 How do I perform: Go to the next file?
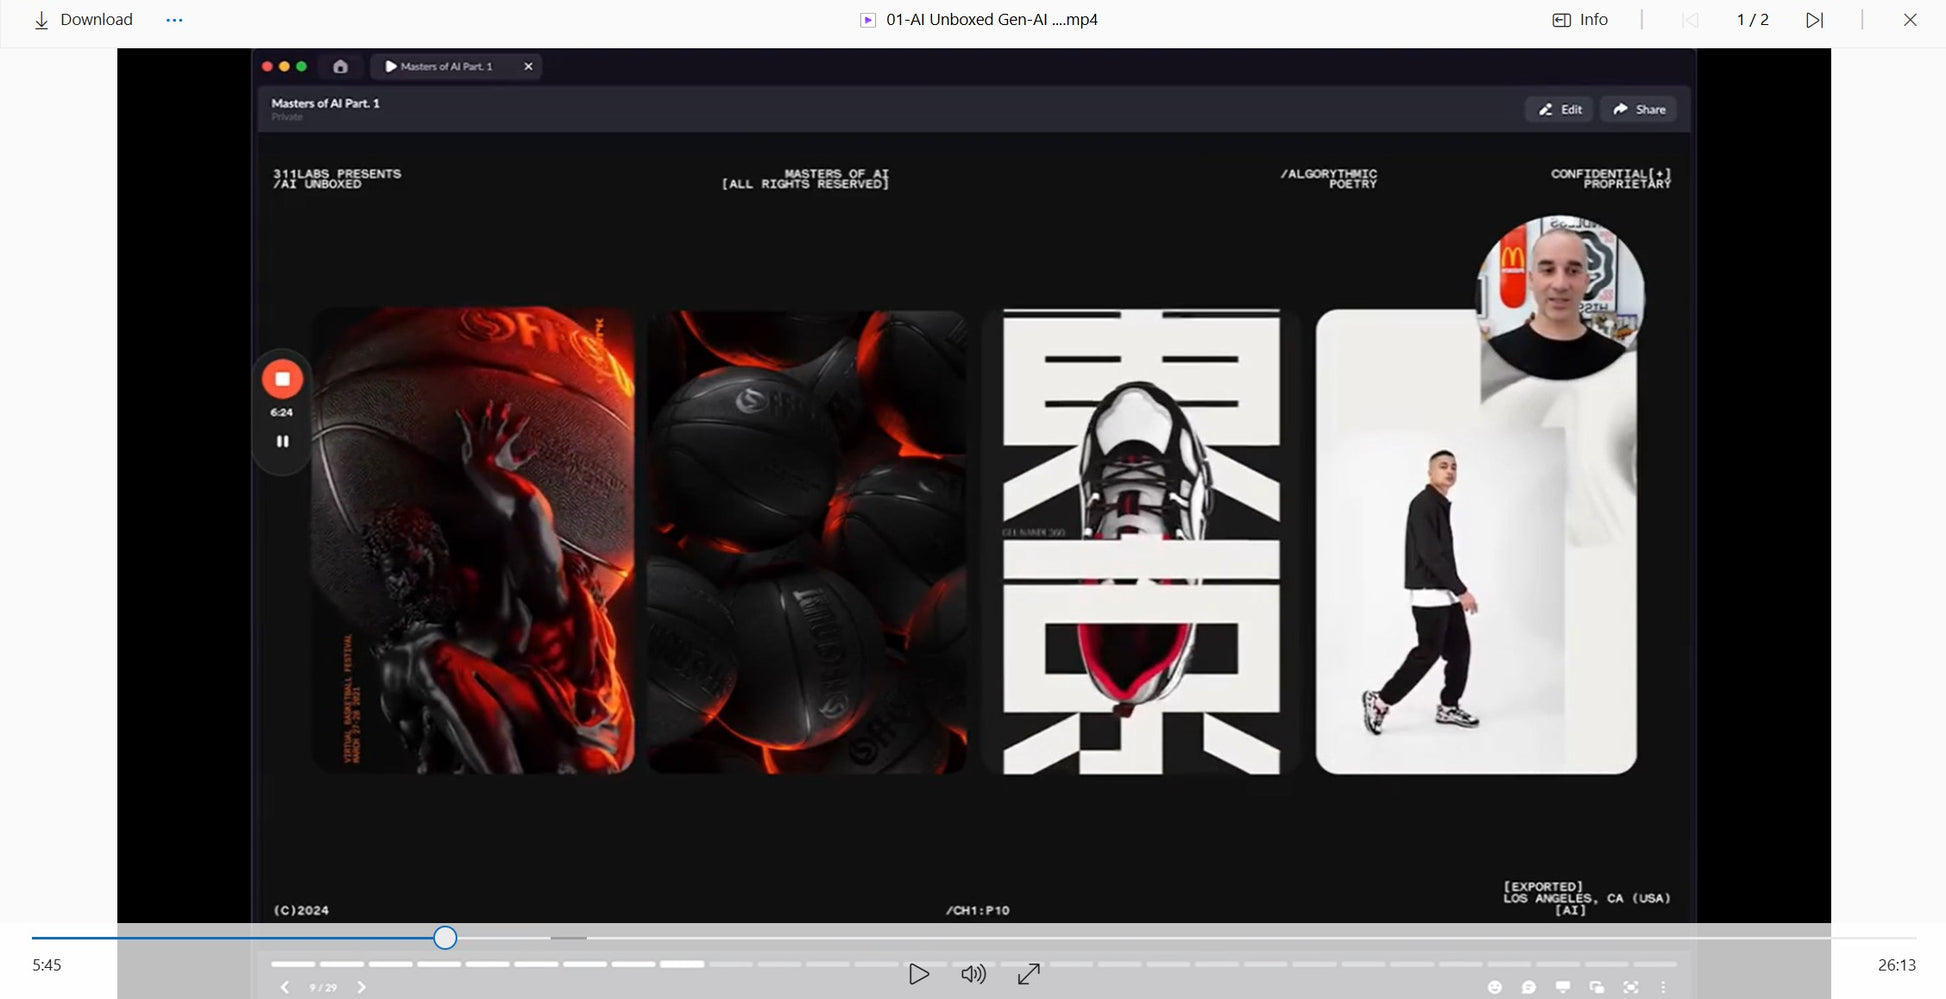click(x=1814, y=20)
